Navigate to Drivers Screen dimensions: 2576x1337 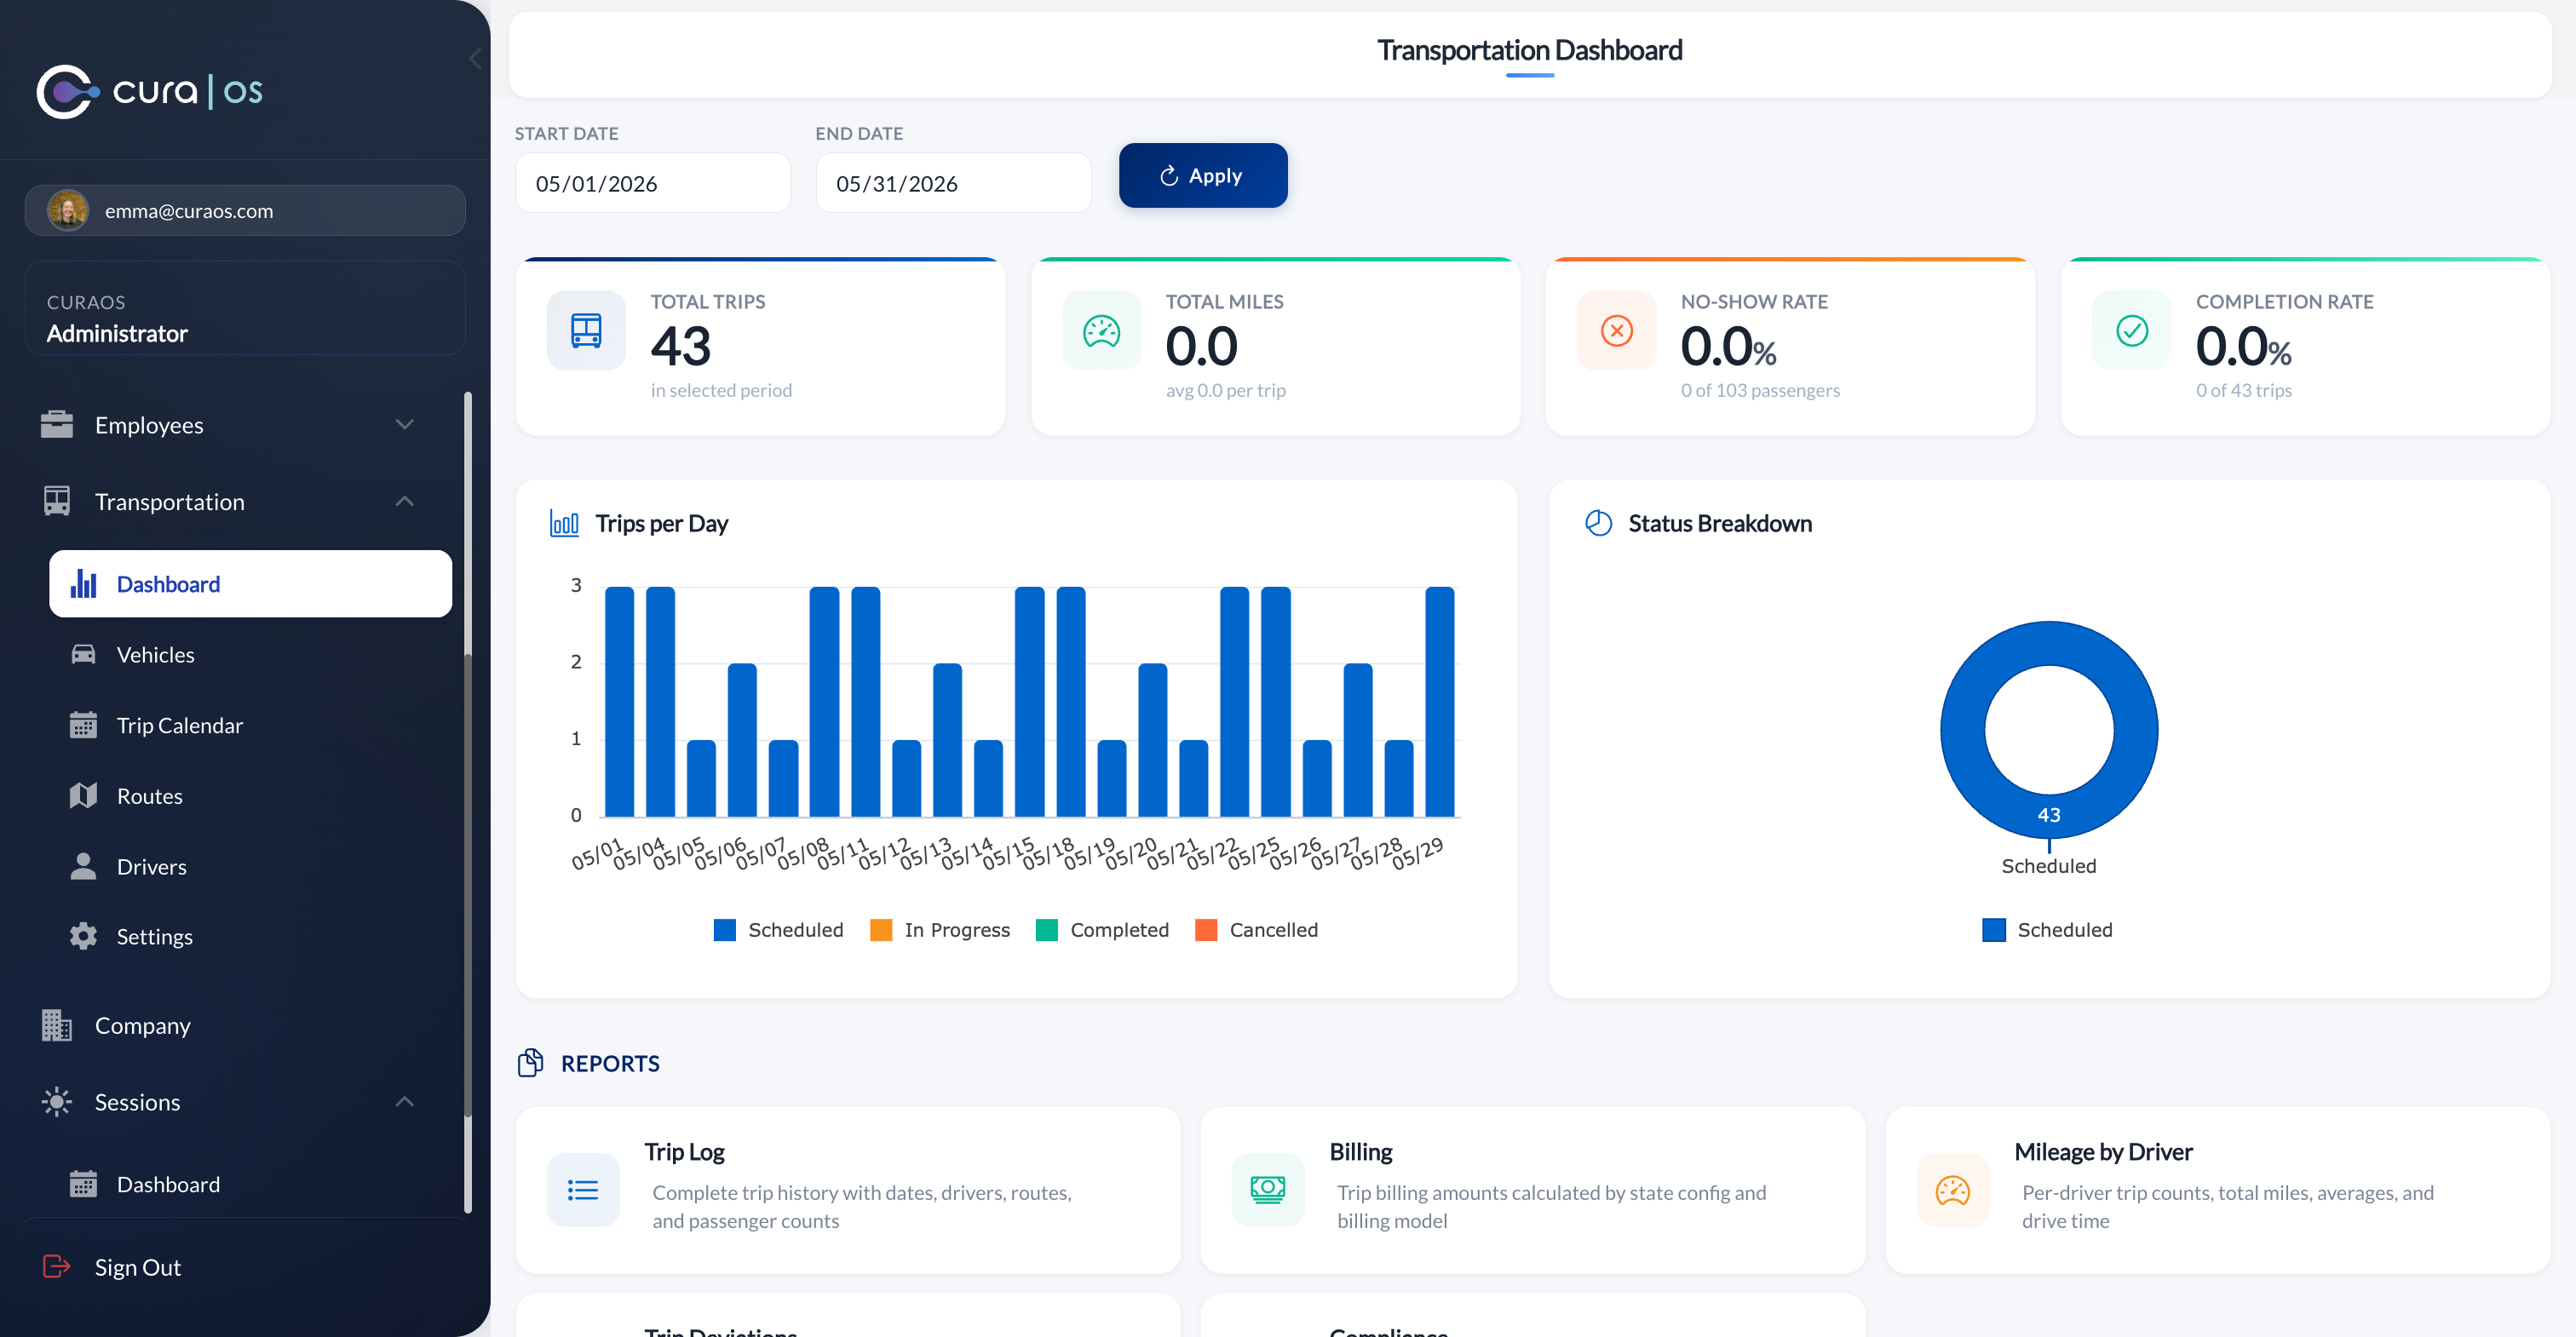point(250,866)
